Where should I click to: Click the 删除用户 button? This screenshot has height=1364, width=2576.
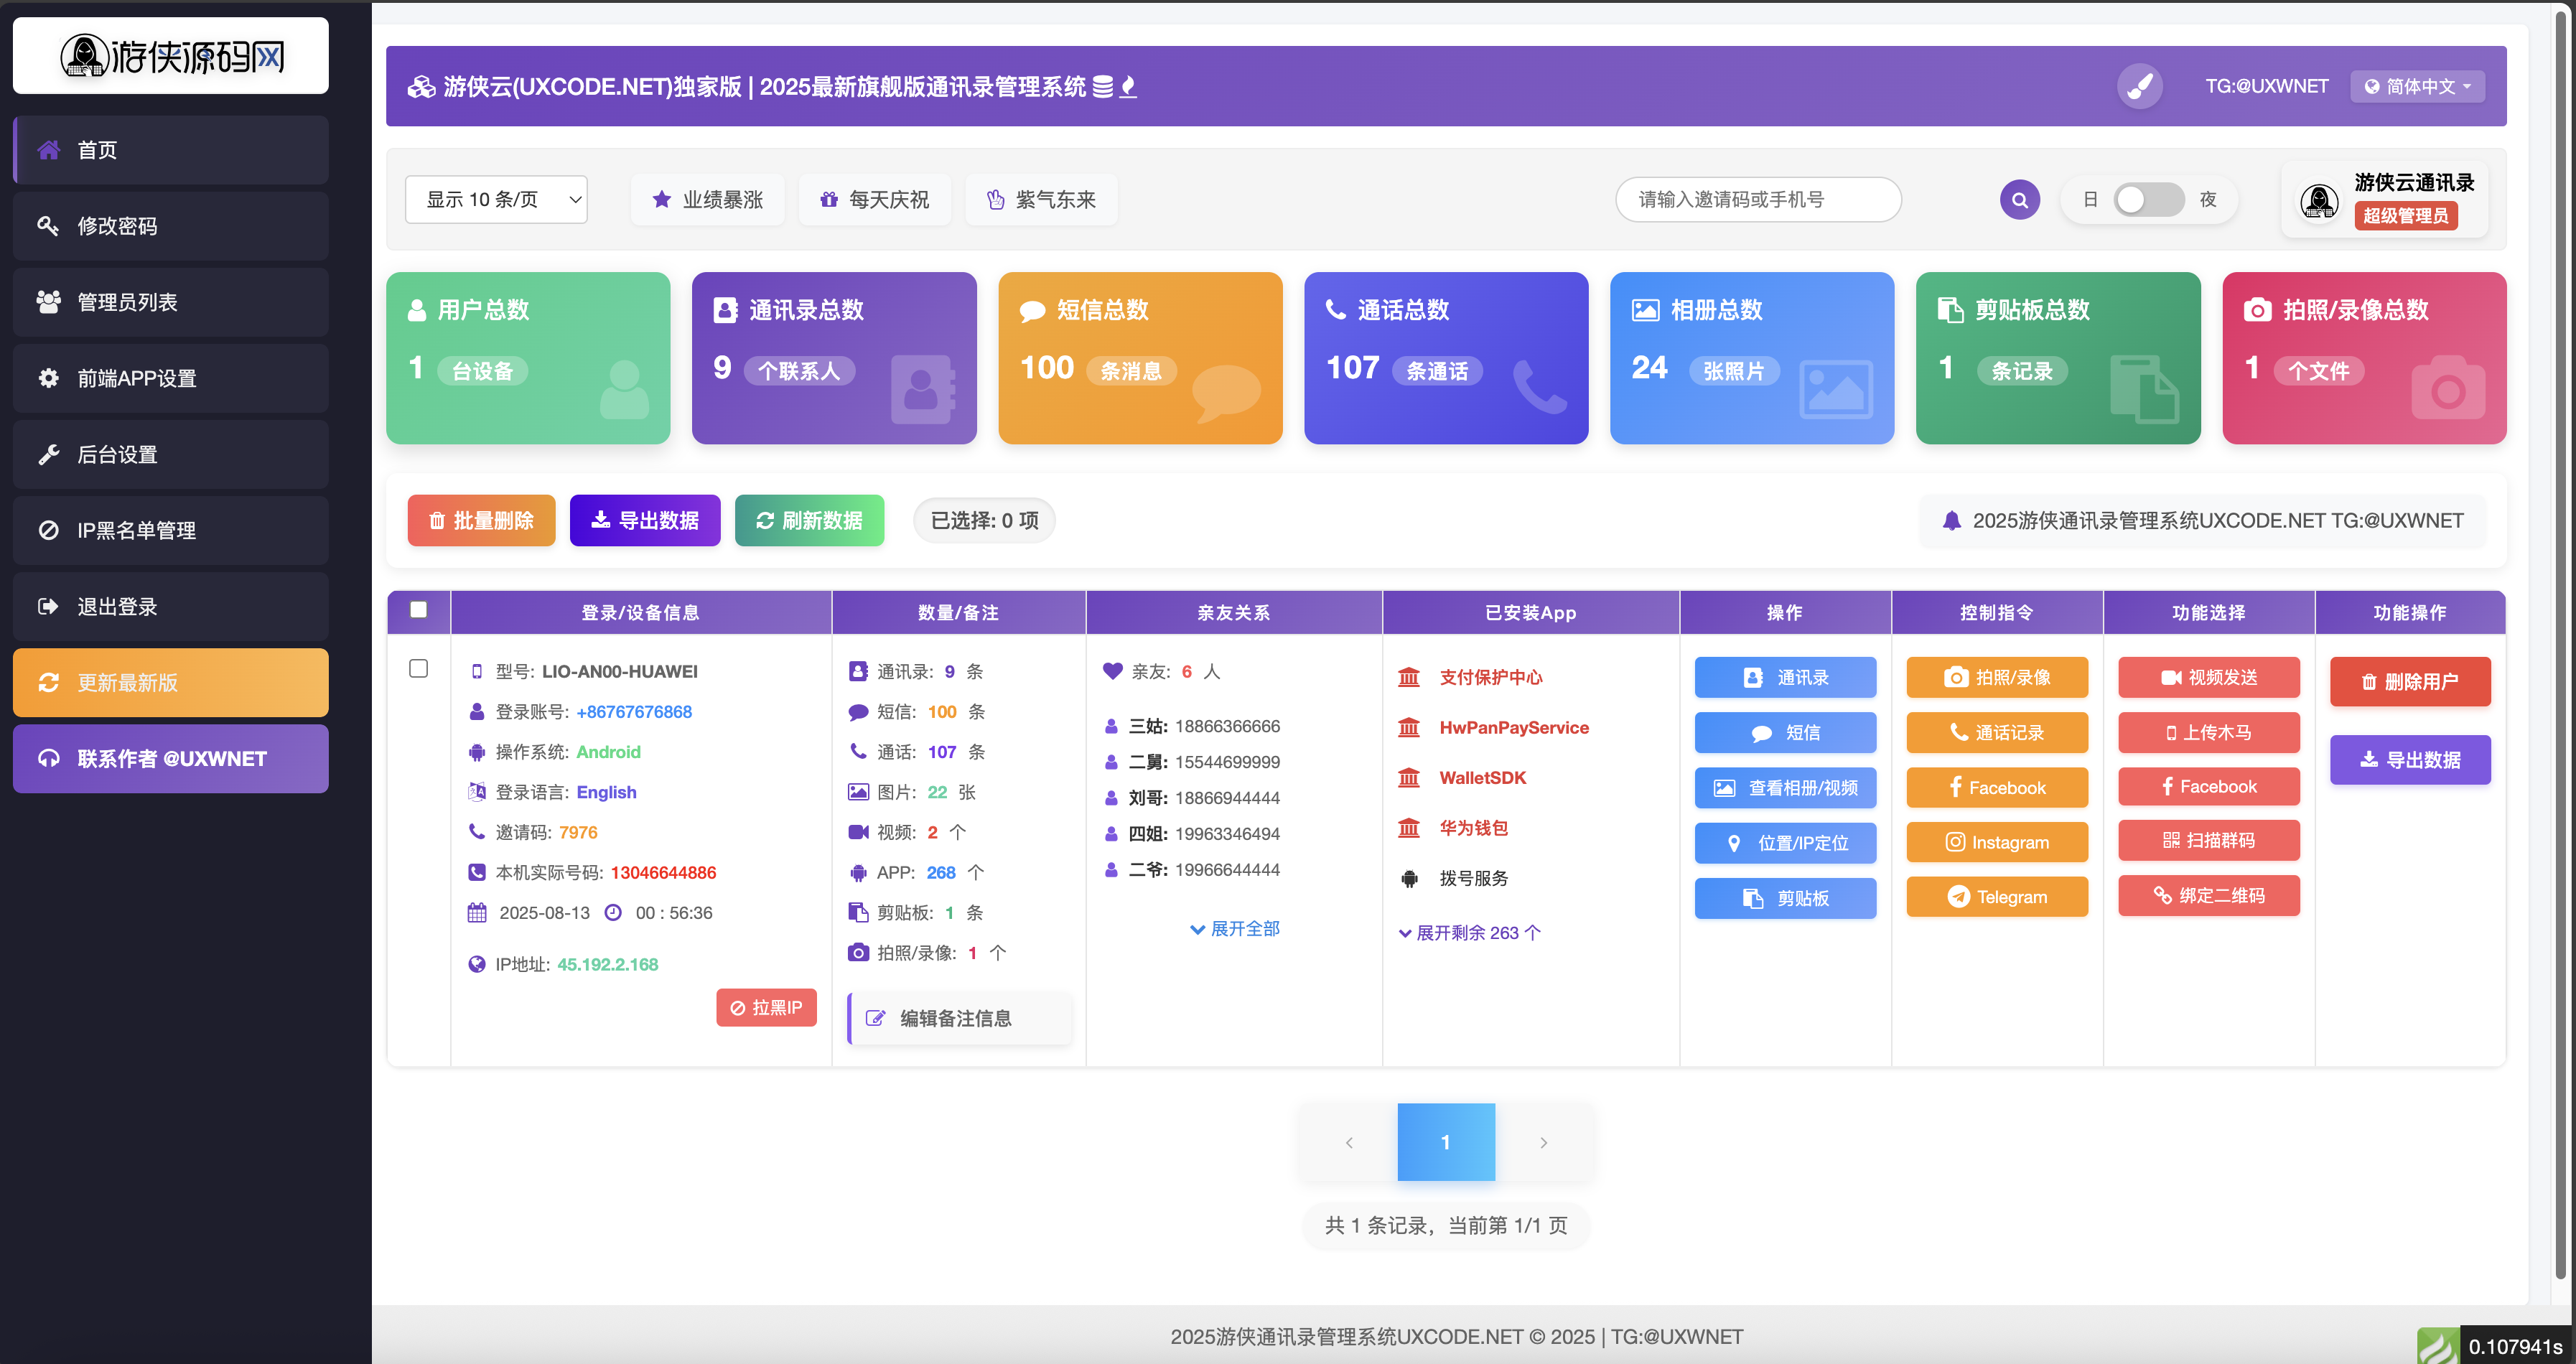2410,681
